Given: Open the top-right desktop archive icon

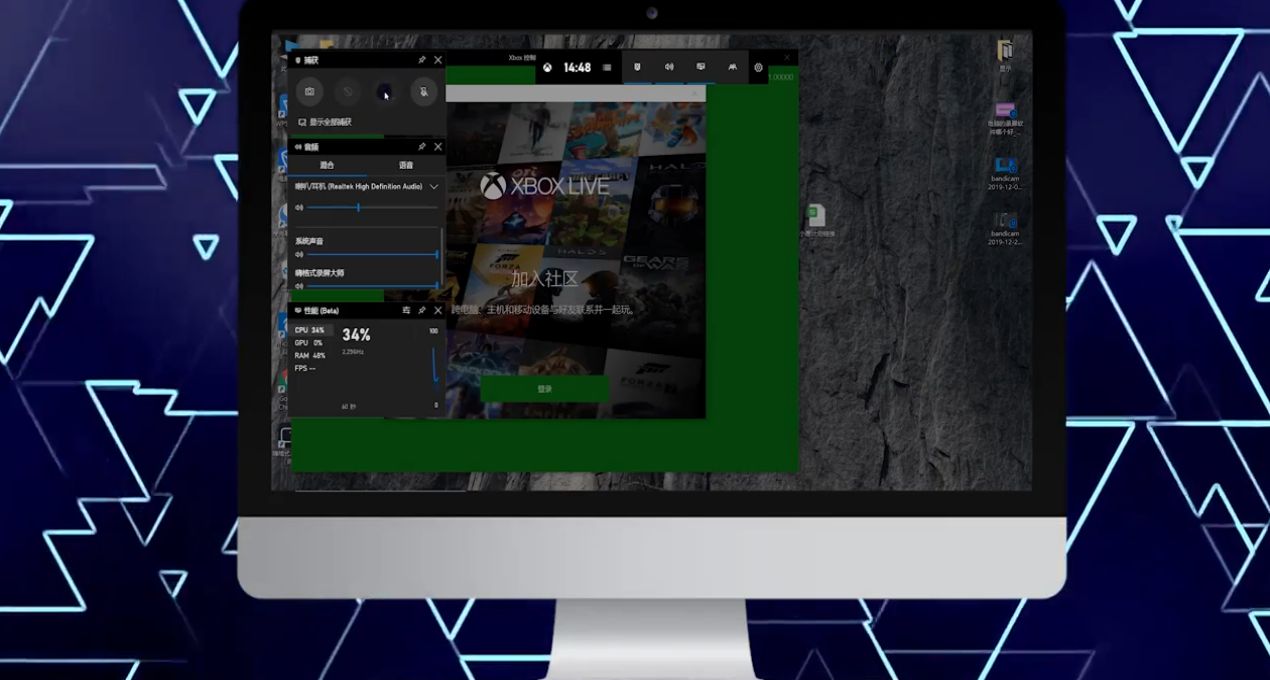Looking at the screenshot, I should pyautogui.click(x=1005, y=54).
